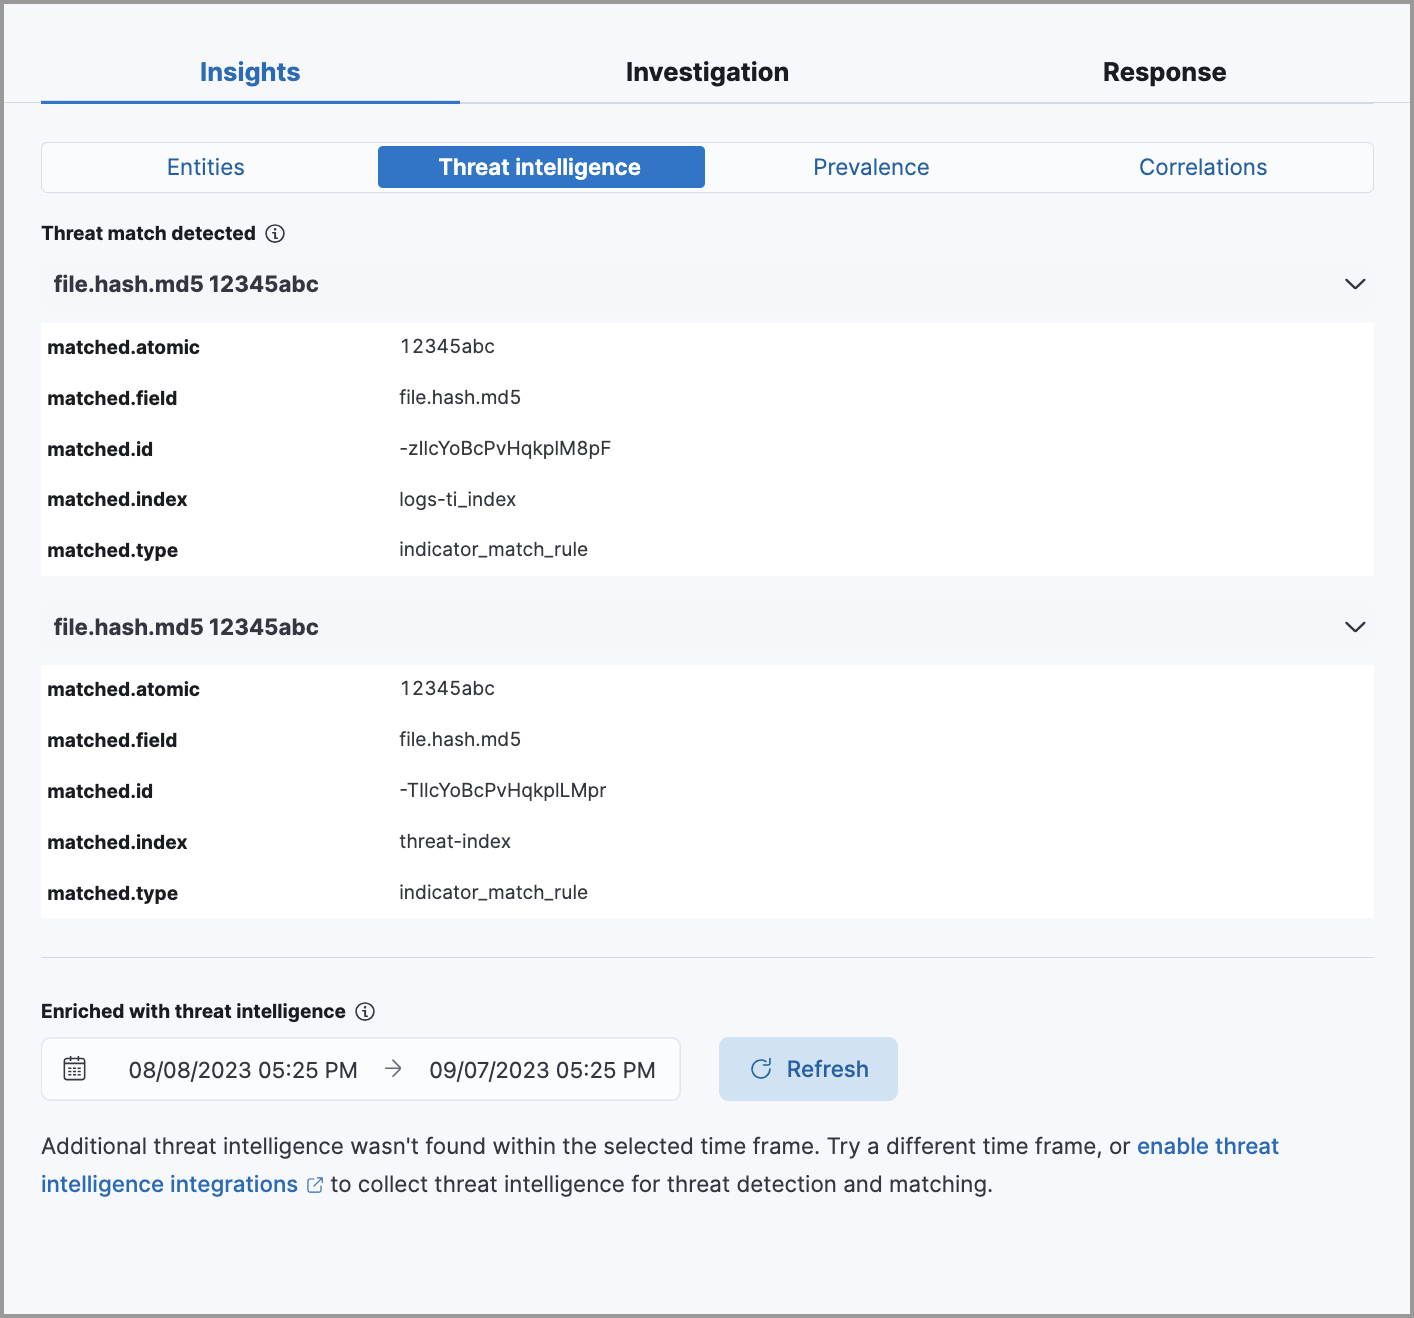
Task: Expand the second threat match header row
Action: tap(1355, 627)
